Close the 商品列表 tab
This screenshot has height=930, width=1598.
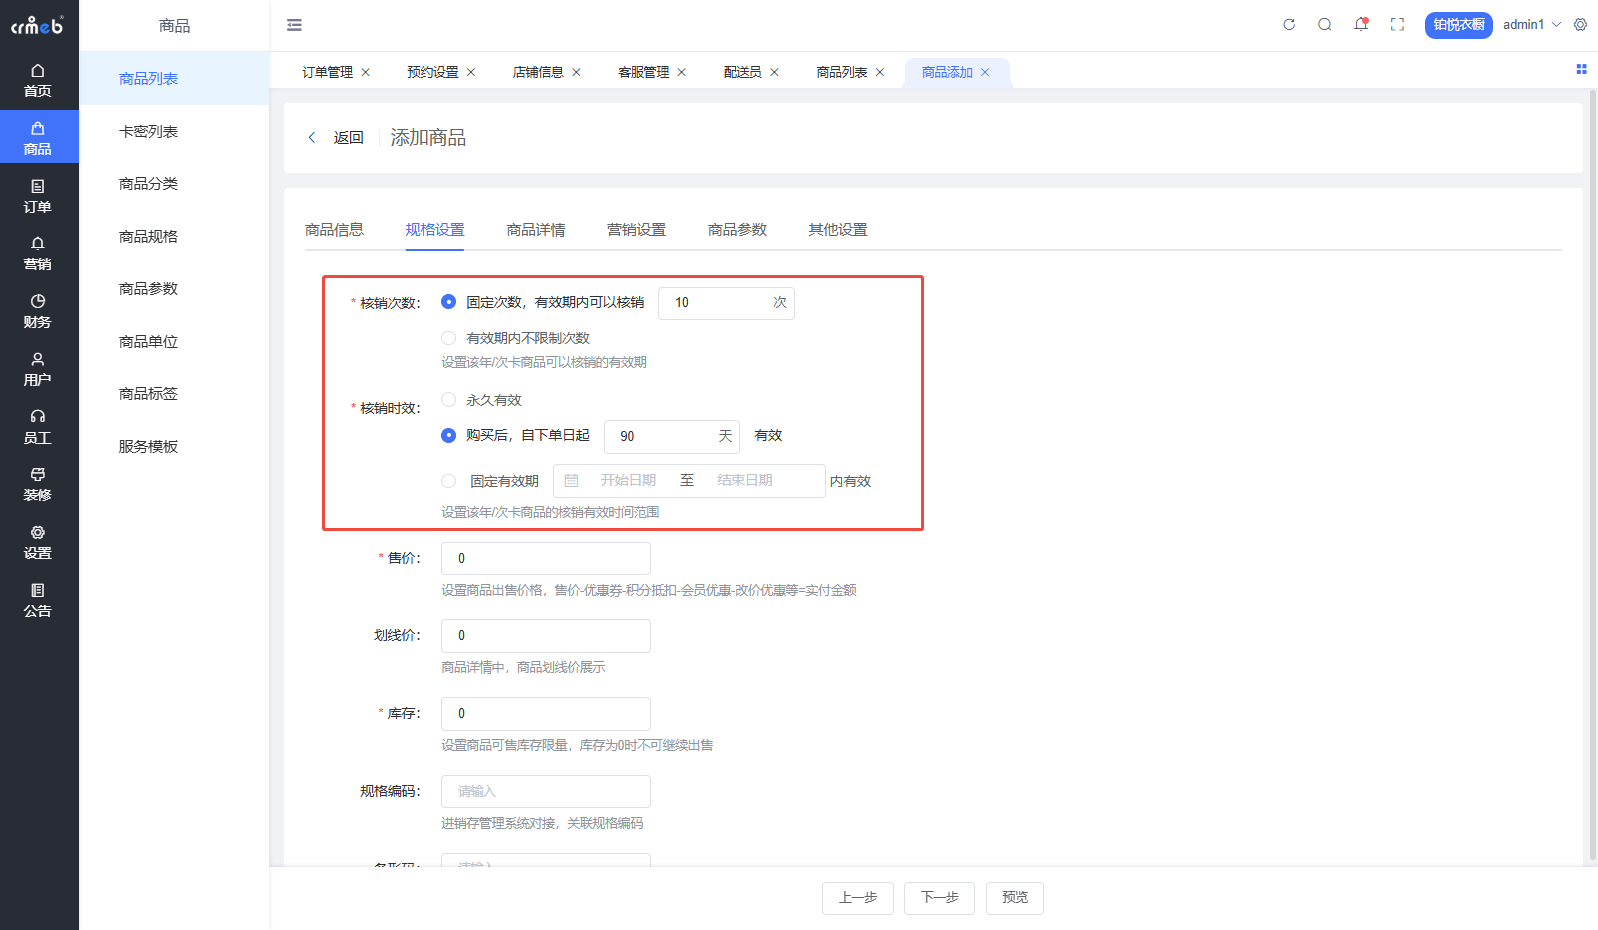coord(880,72)
